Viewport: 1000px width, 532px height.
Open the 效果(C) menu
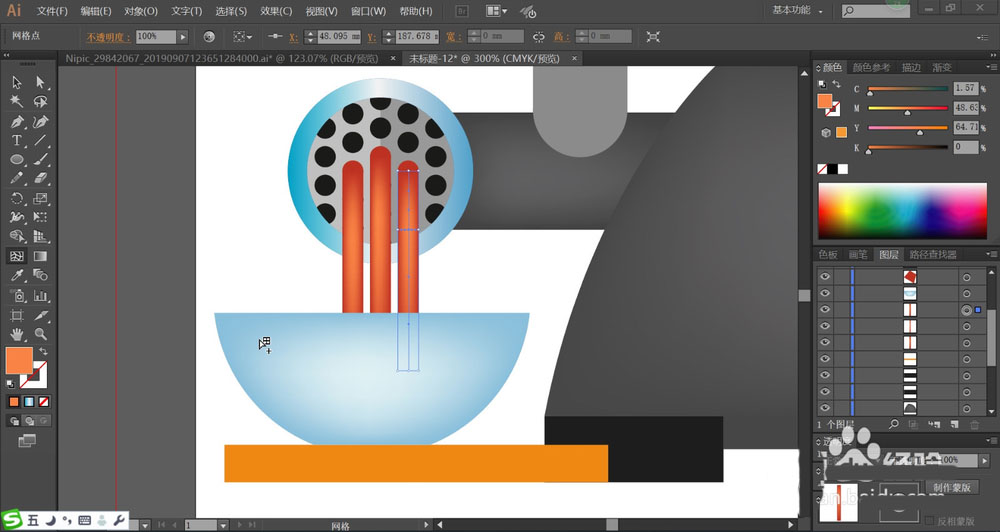276,11
